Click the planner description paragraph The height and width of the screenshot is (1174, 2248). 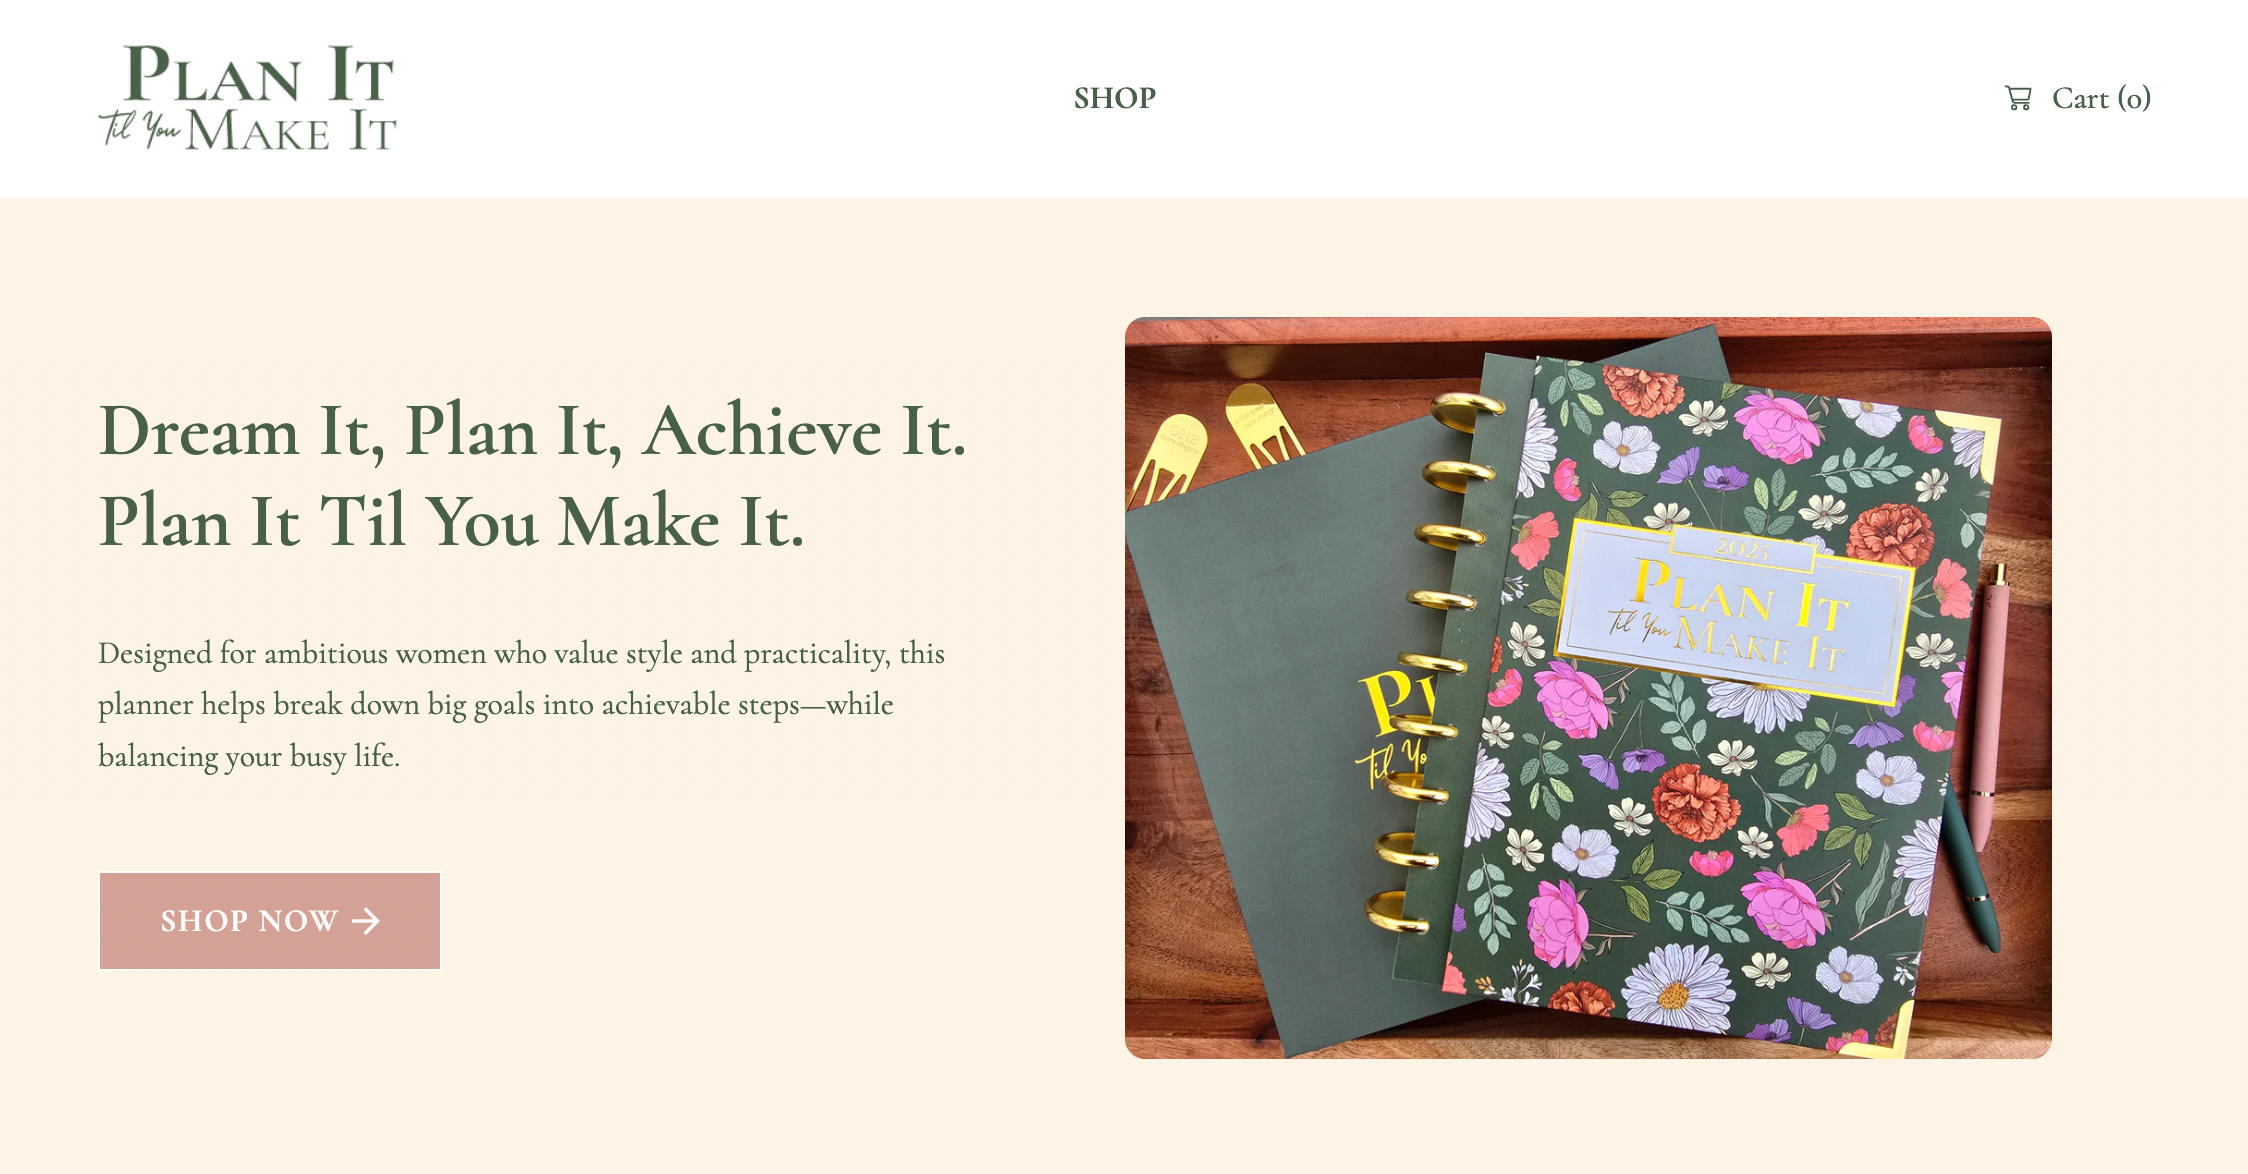(521, 704)
